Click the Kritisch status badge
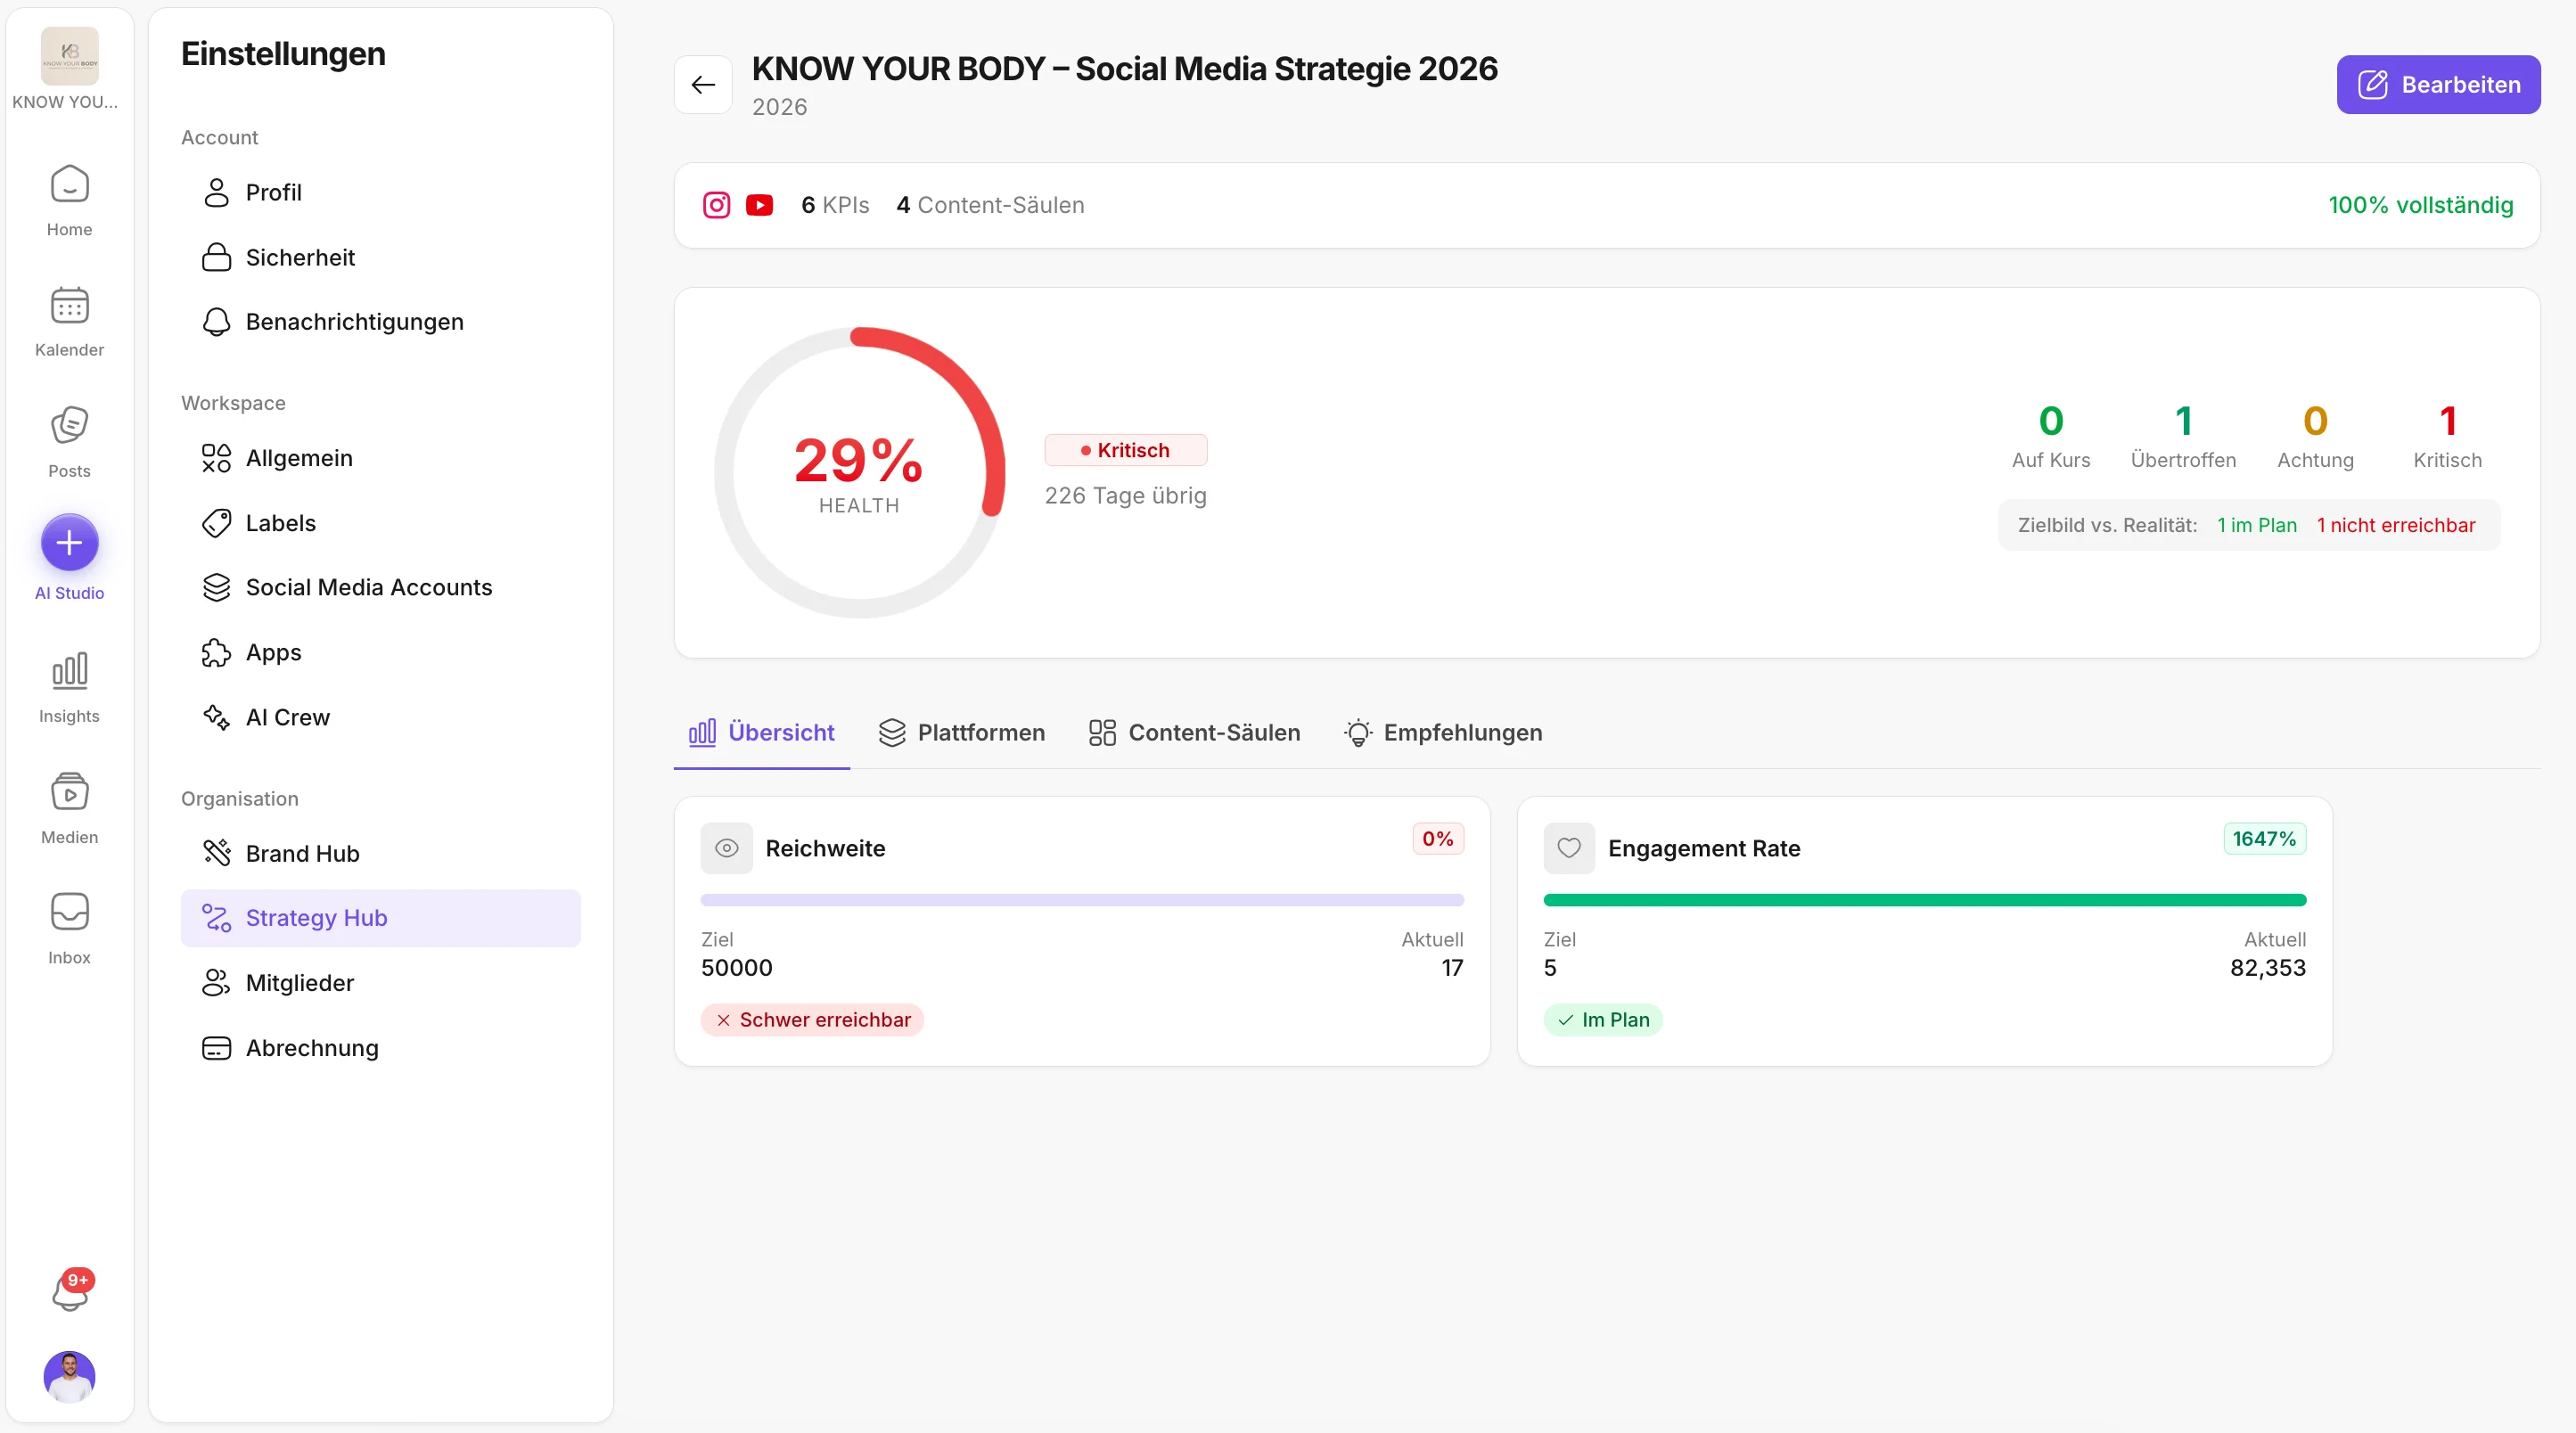Screen dimensions: 2576x1433 point(1125,451)
